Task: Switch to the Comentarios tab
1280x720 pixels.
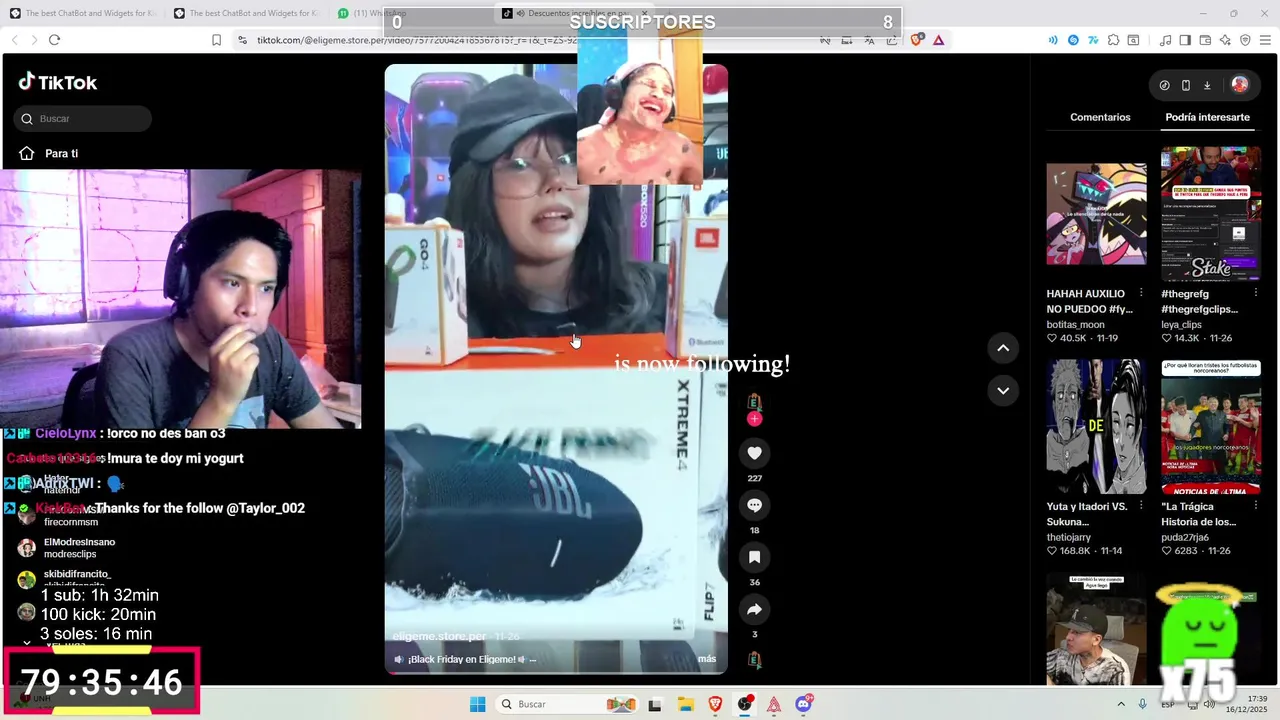Action: click(1100, 117)
